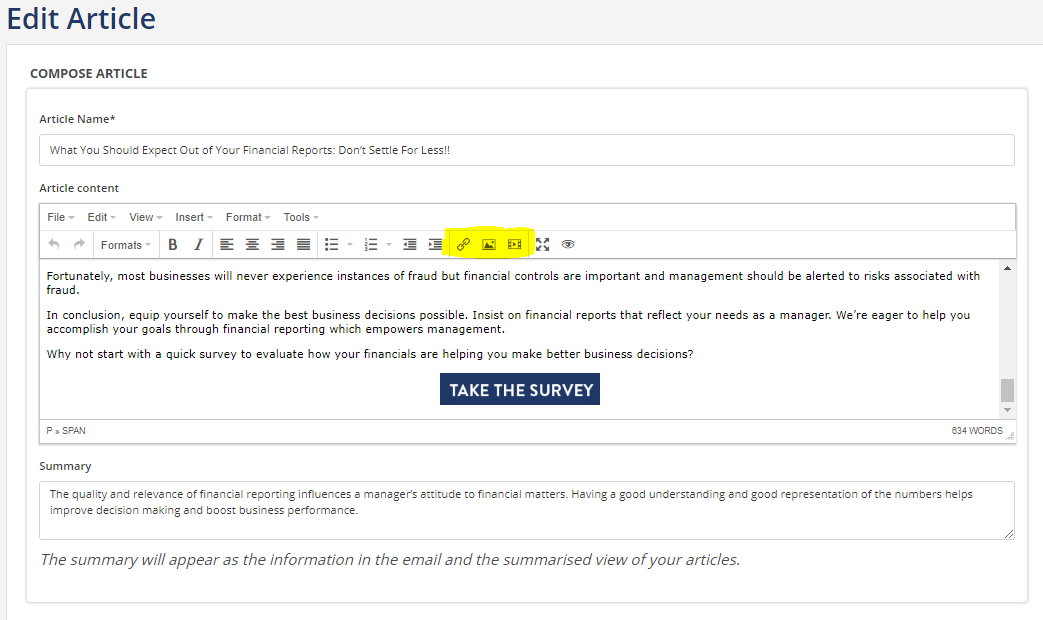Click into the Summary text area
Screen dimensions: 1043x620
[527, 510]
